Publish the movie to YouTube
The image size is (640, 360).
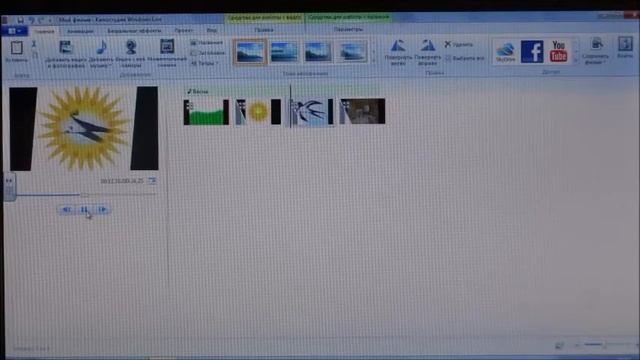558,51
